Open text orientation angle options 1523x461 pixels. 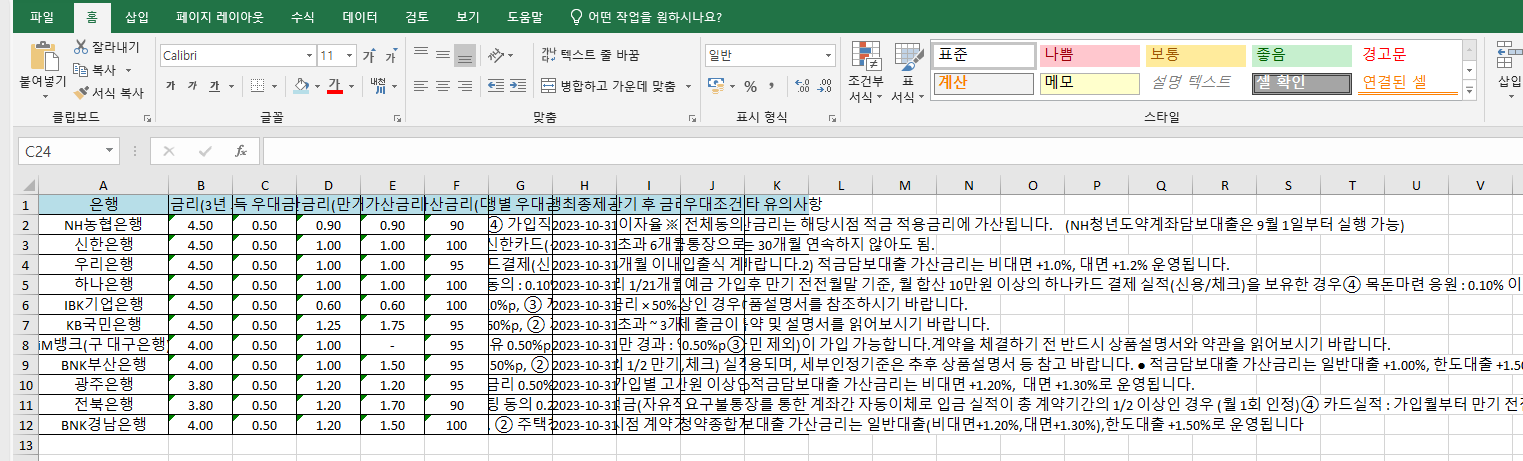click(x=497, y=55)
